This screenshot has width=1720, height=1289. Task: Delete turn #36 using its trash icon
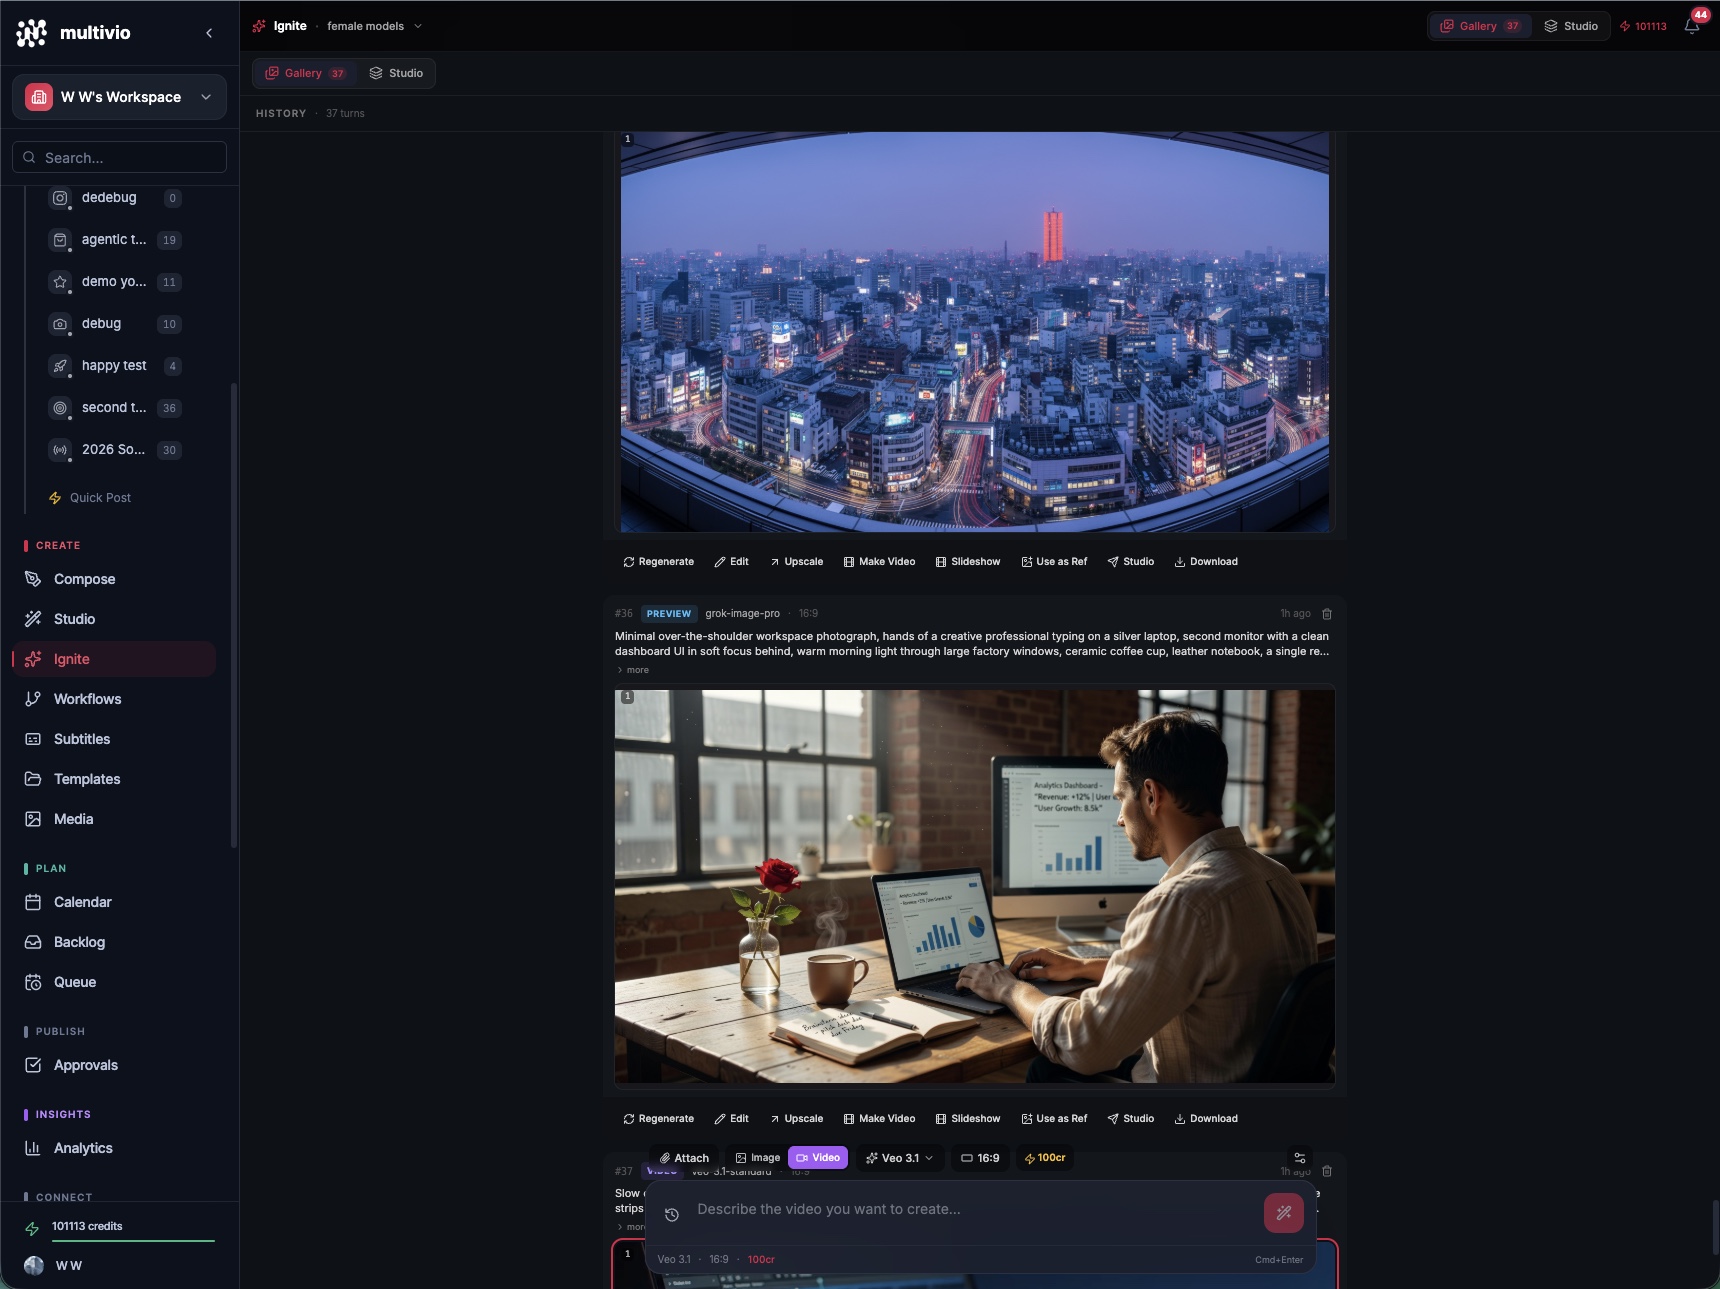point(1327,614)
